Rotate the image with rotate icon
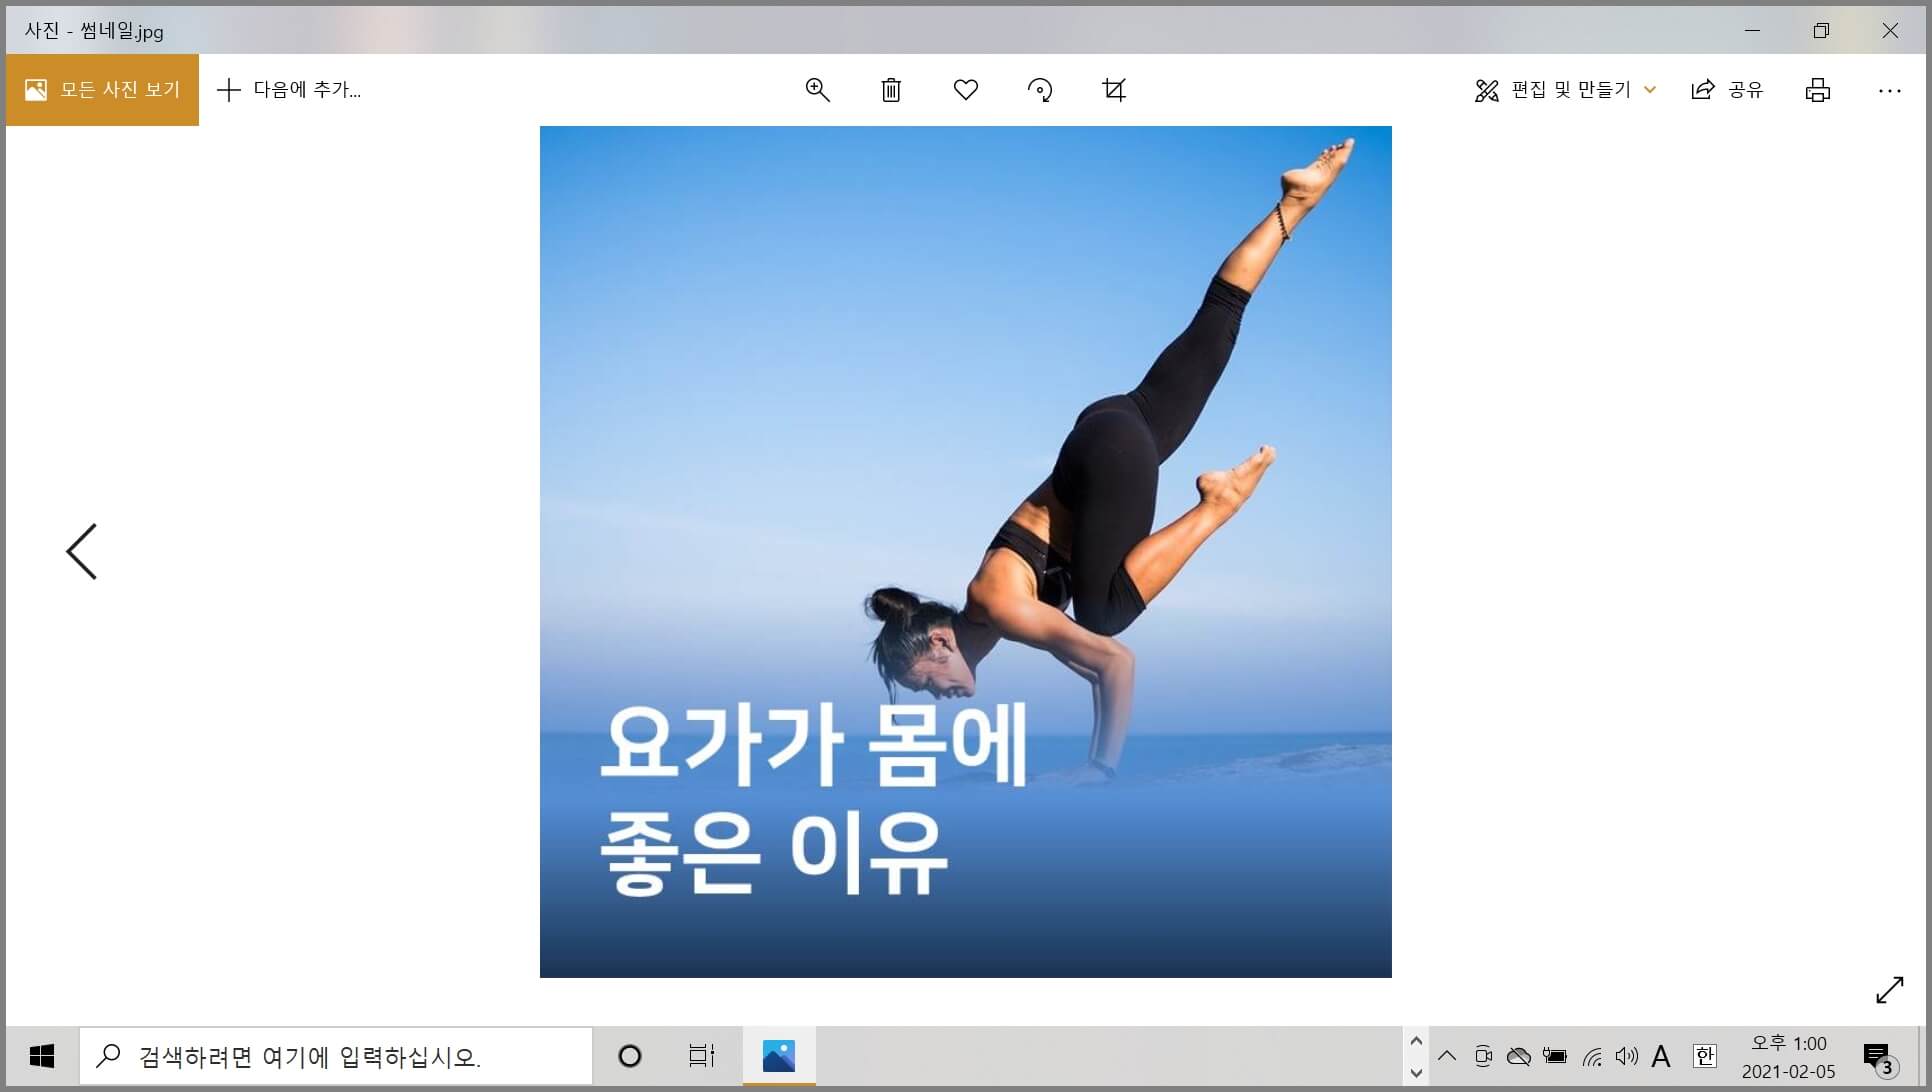The width and height of the screenshot is (1932, 1092). click(1040, 90)
